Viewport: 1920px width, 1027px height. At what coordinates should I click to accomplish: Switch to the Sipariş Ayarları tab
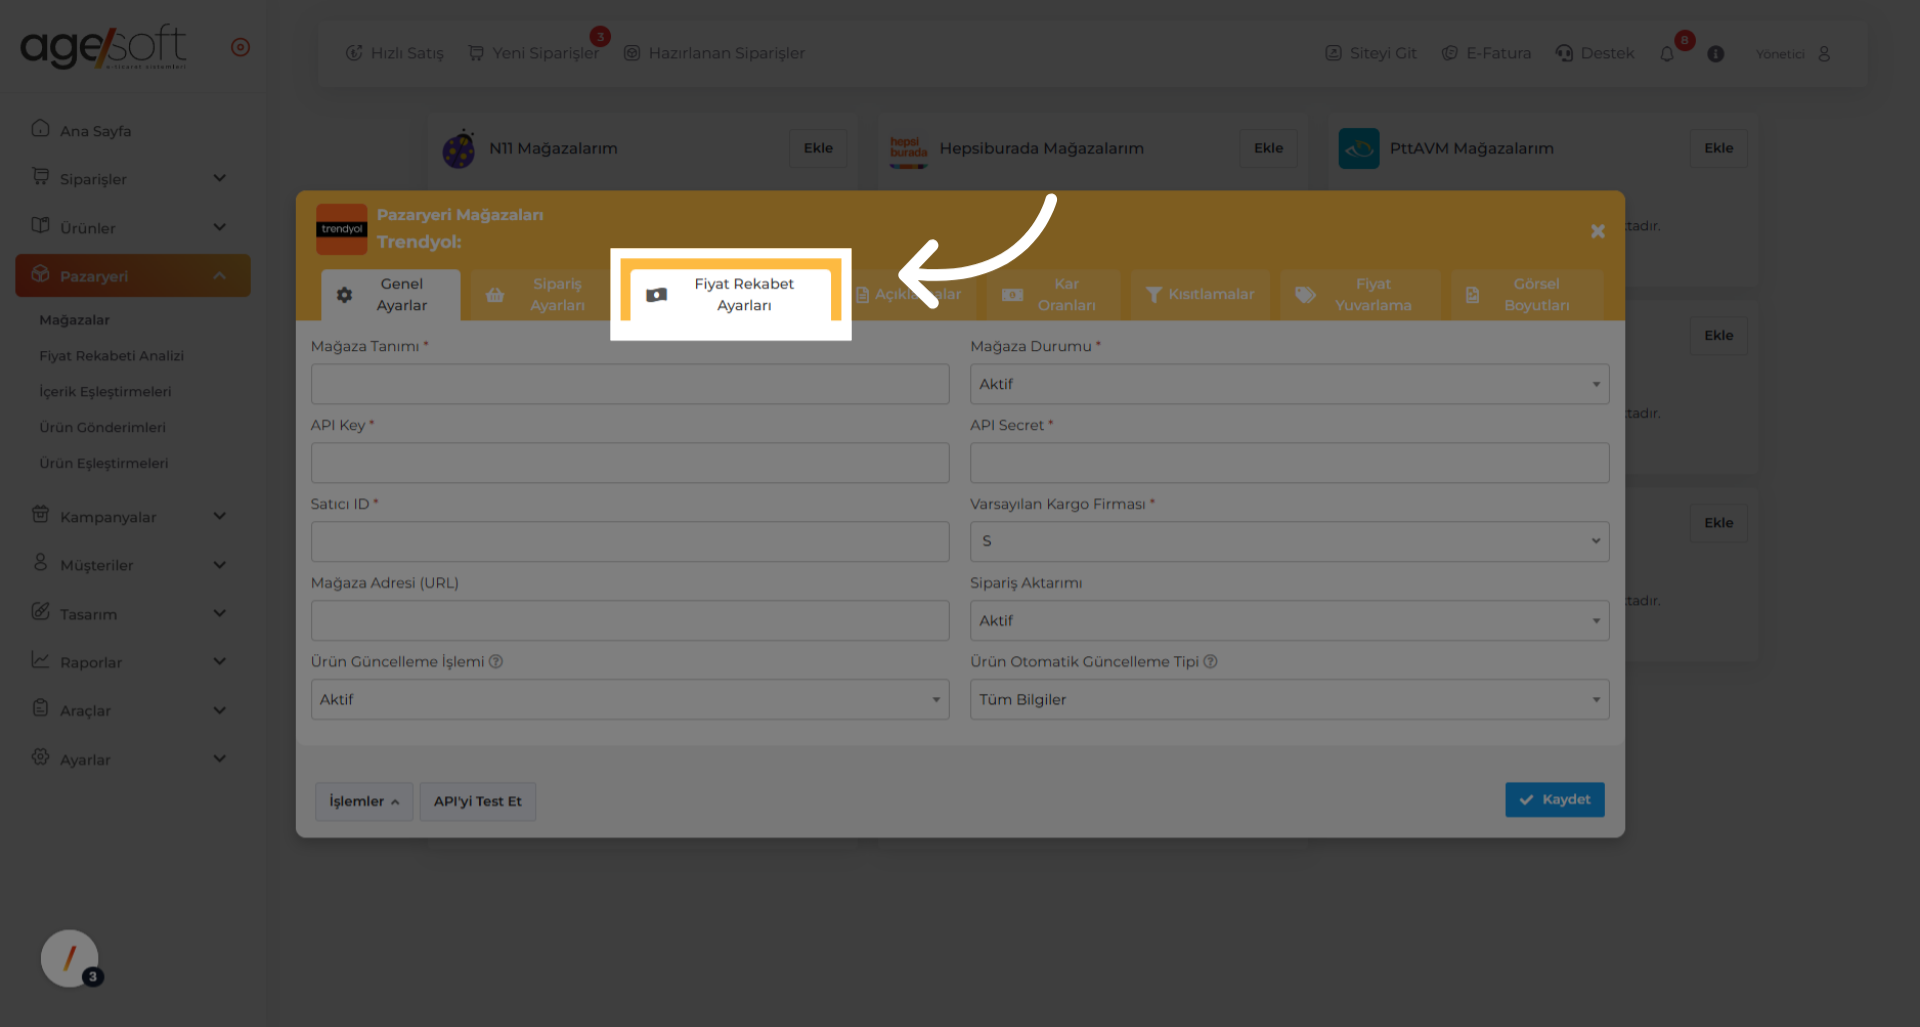coord(540,295)
